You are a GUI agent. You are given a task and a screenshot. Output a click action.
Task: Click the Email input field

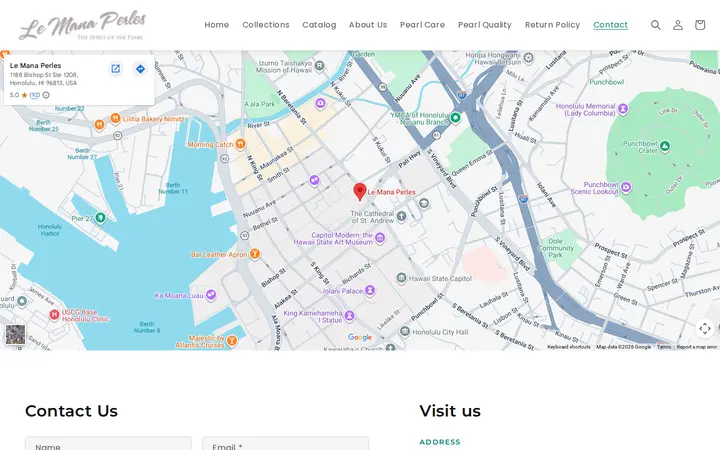point(285,443)
